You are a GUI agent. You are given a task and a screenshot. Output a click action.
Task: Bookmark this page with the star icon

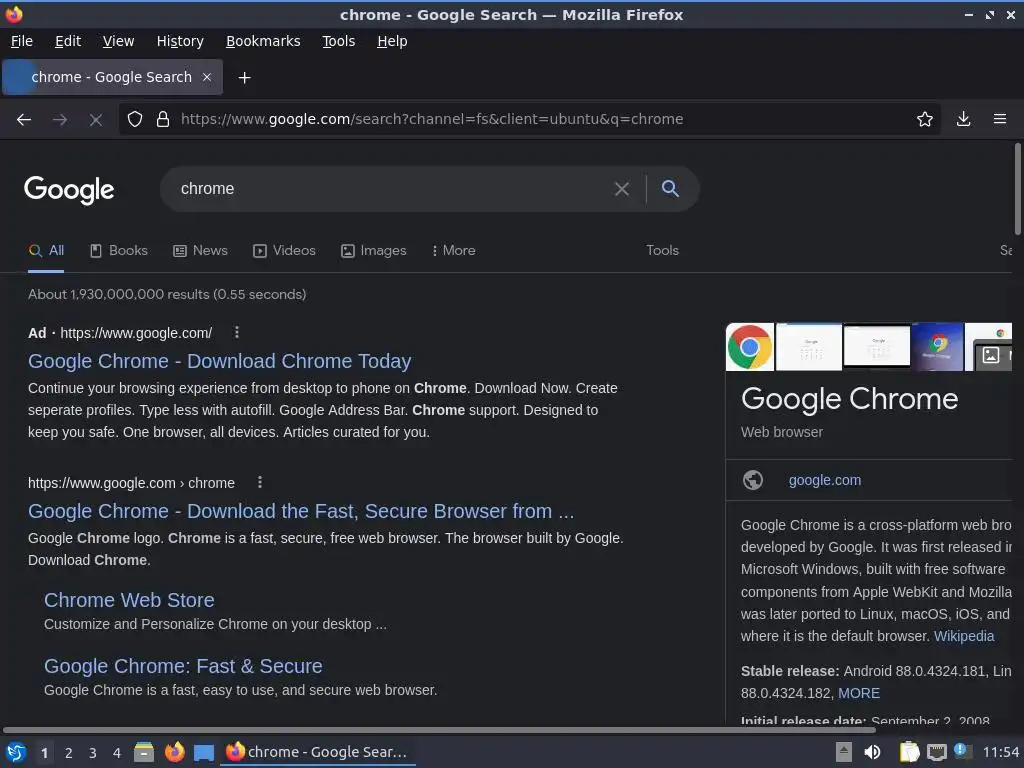925,119
